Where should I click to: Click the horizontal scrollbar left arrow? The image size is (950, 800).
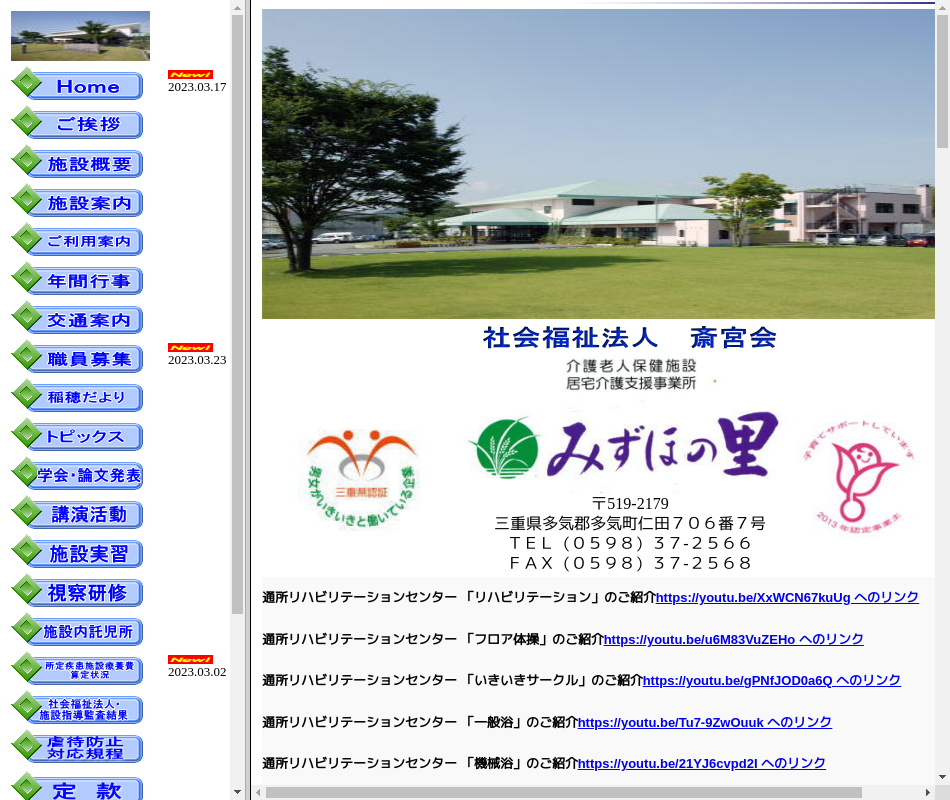(258, 792)
